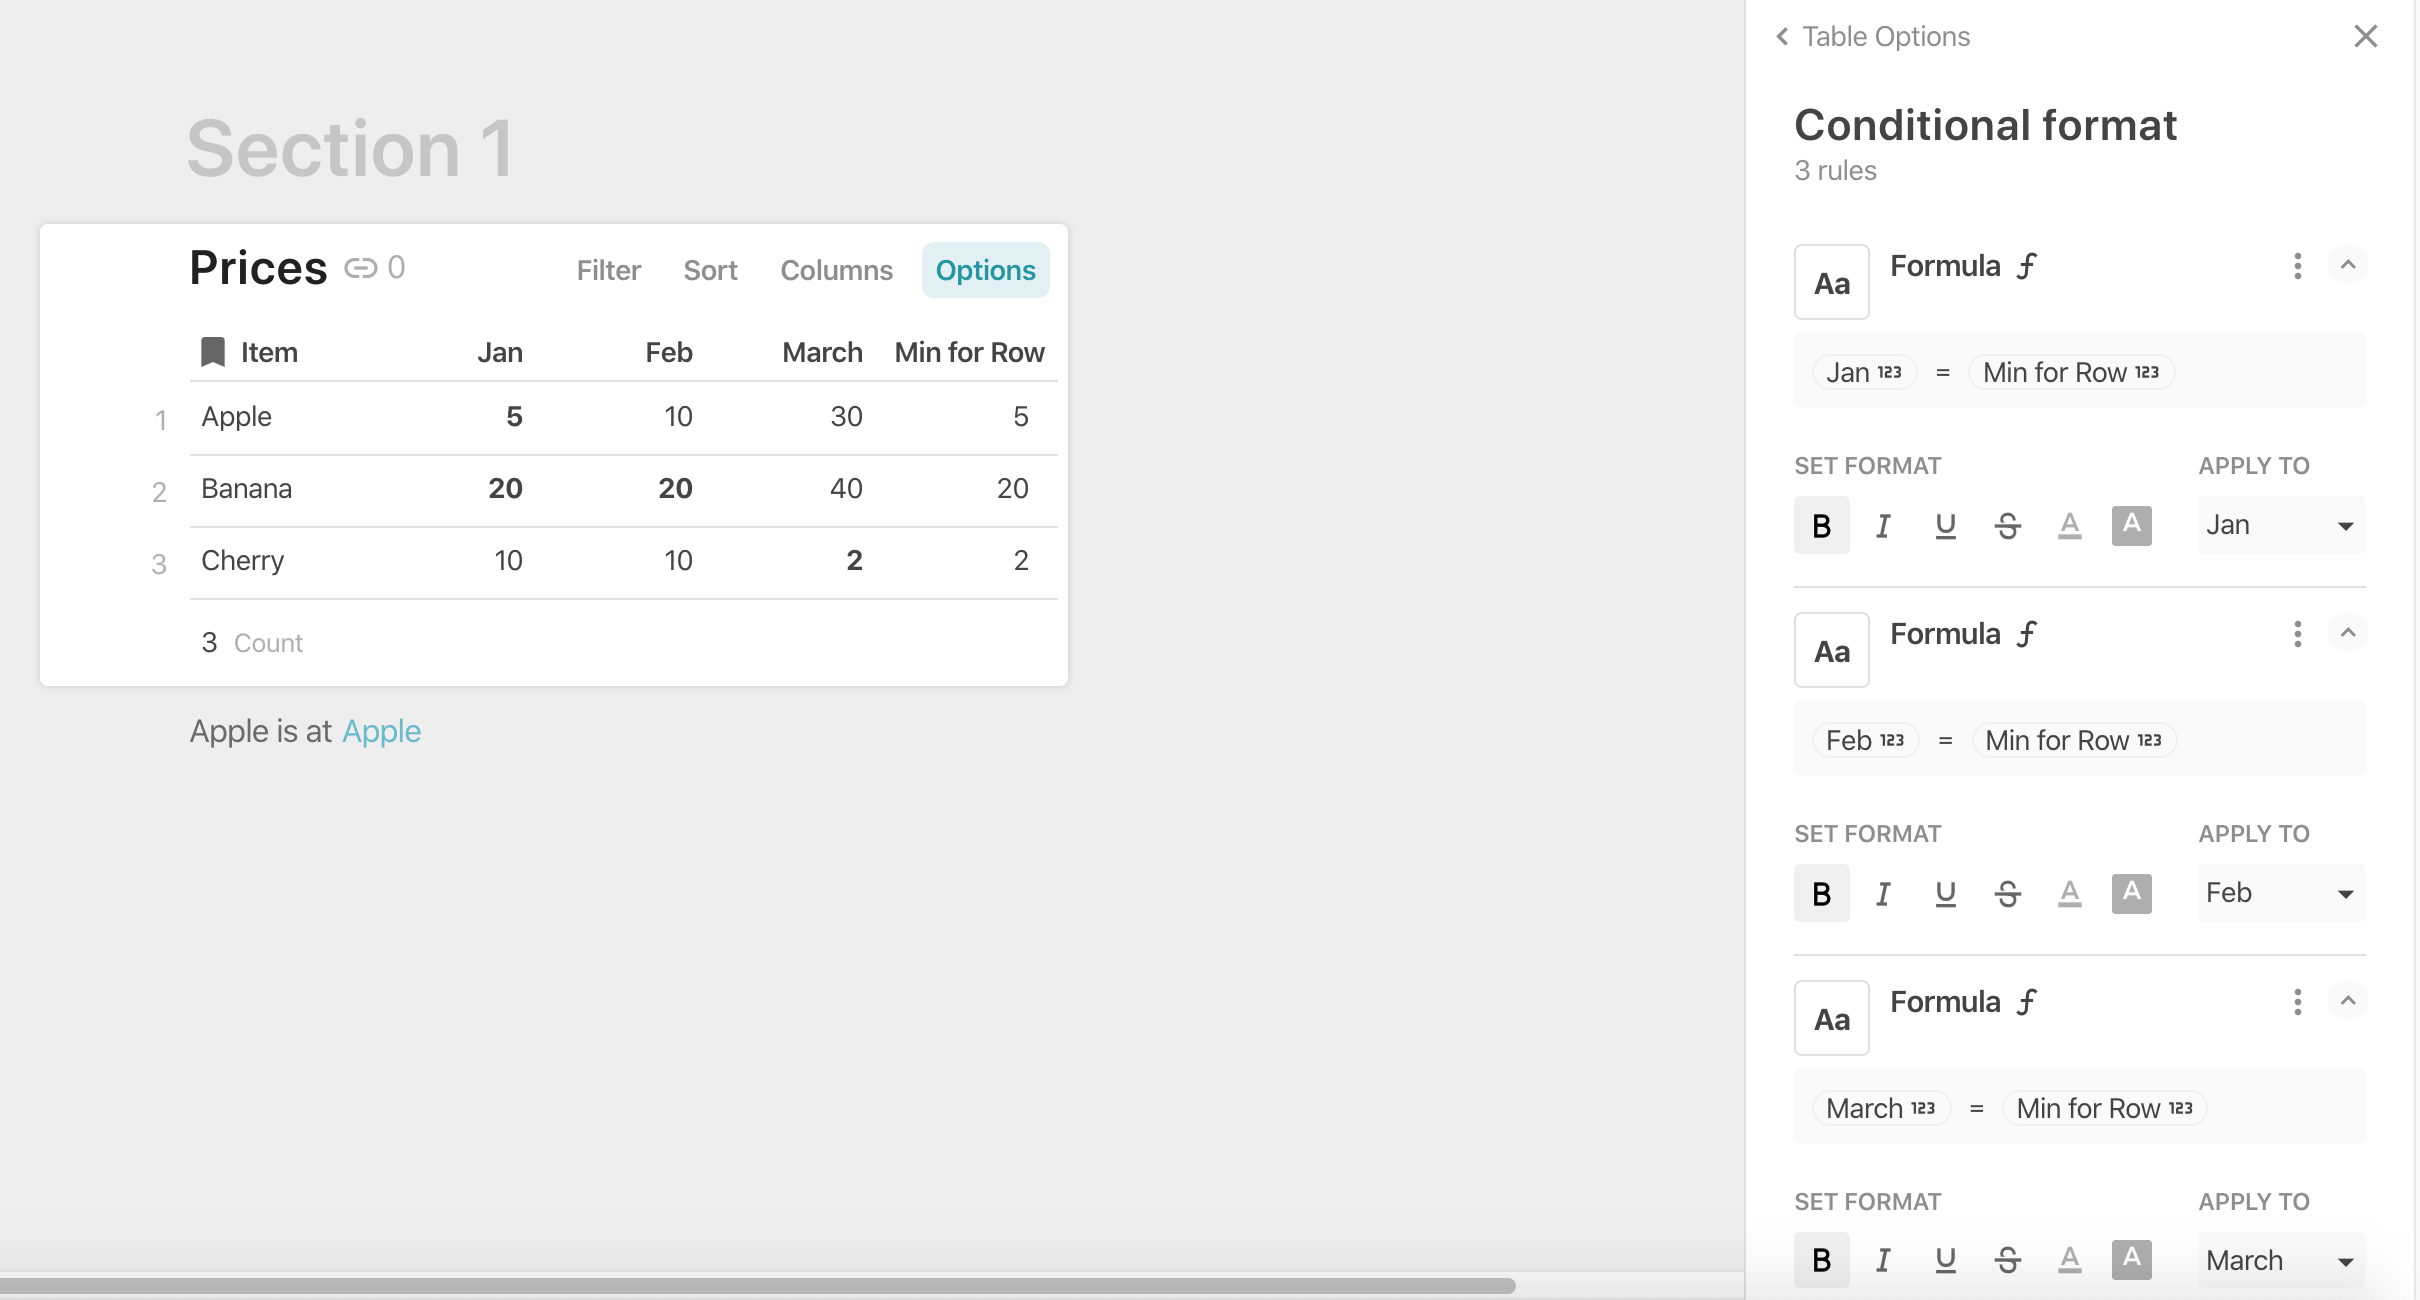2420x1300 pixels.
Task: Toggle italic in the Jan rule format
Action: click(1883, 526)
